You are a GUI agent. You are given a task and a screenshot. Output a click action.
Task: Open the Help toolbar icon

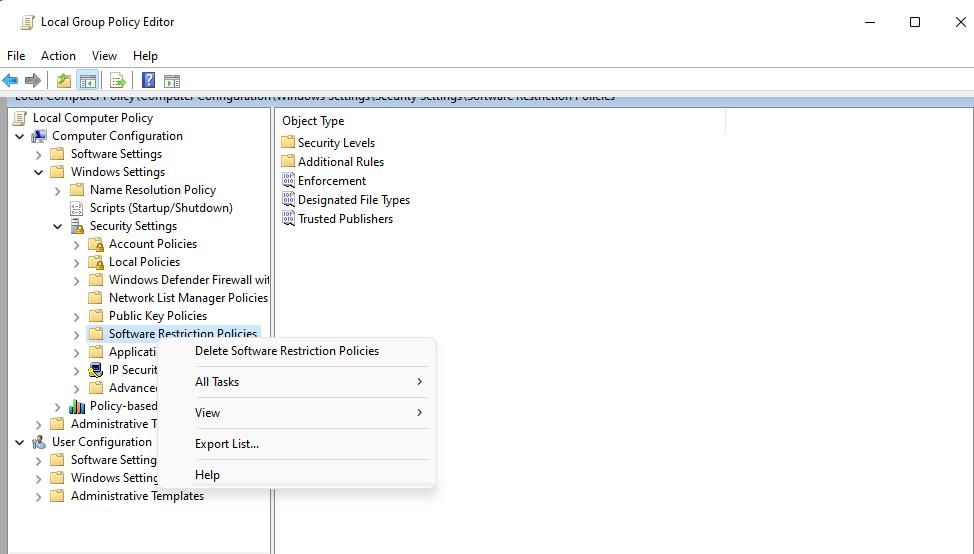pyautogui.click(x=148, y=81)
